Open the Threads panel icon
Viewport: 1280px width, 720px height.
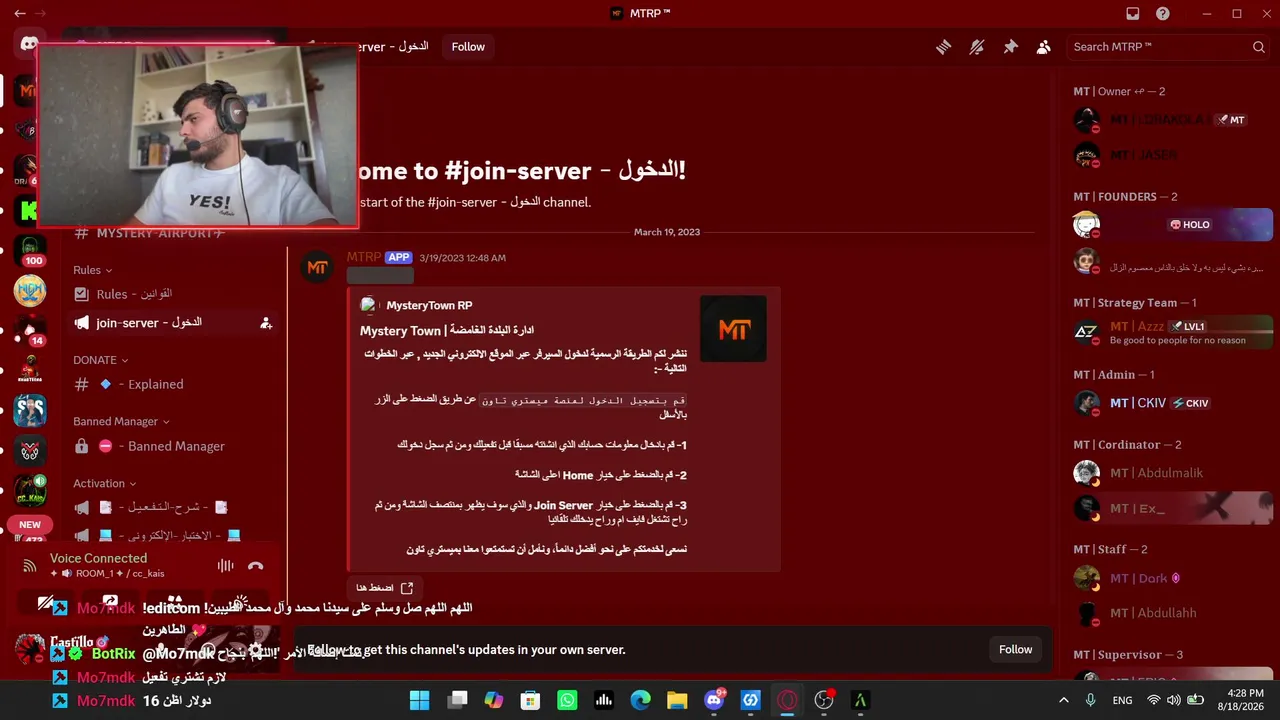pos(943,47)
